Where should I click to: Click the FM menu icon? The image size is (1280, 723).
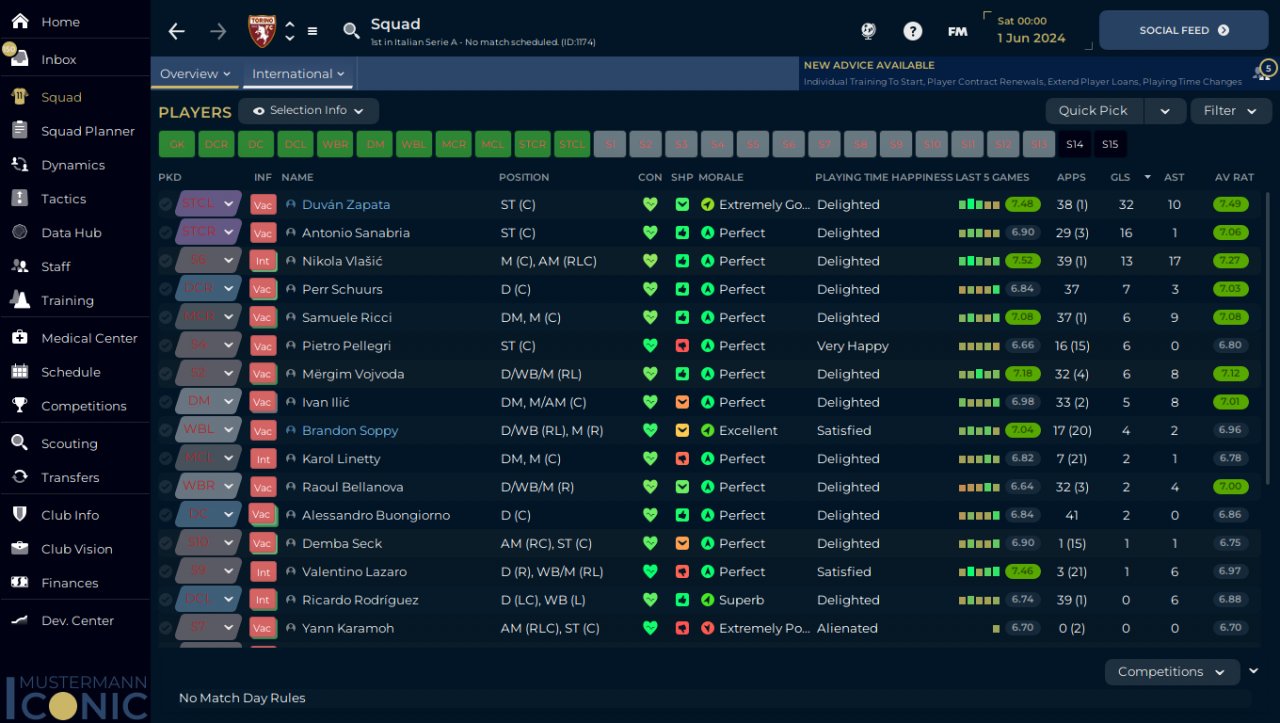(957, 31)
